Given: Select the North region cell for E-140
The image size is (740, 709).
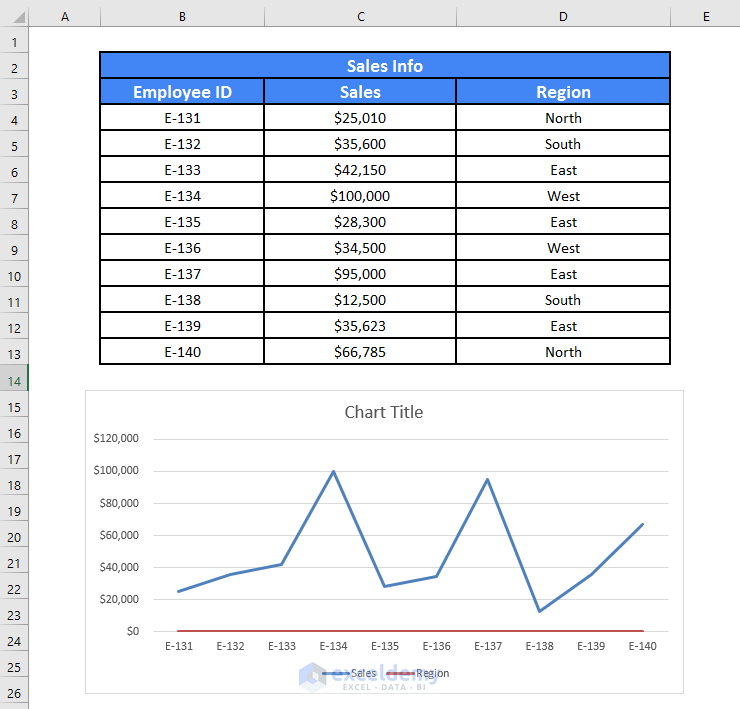Looking at the screenshot, I should tap(563, 351).
